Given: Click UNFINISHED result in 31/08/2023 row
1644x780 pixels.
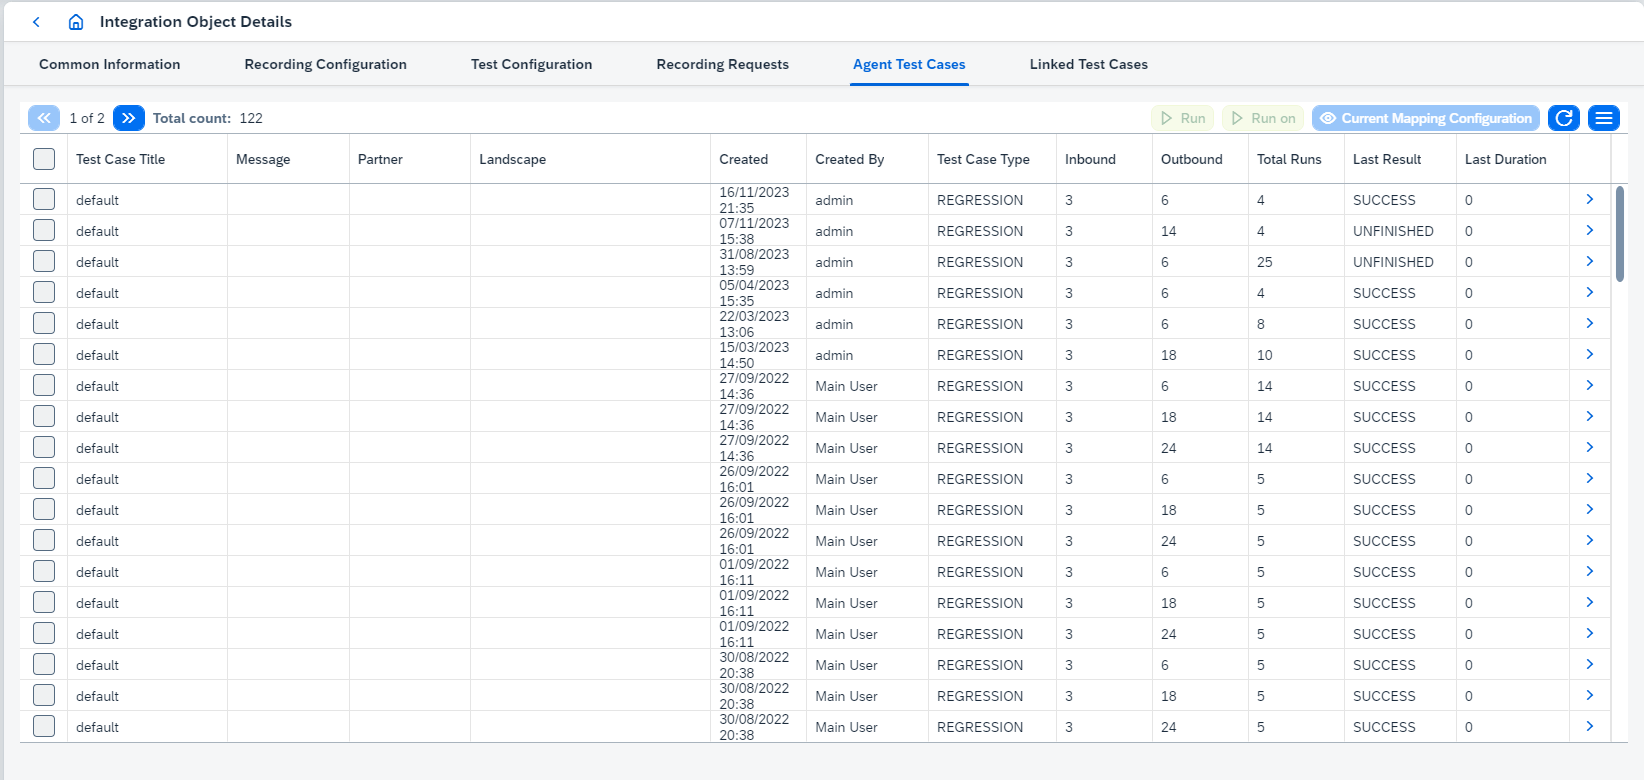Looking at the screenshot, I should (x=1393, y=262).
